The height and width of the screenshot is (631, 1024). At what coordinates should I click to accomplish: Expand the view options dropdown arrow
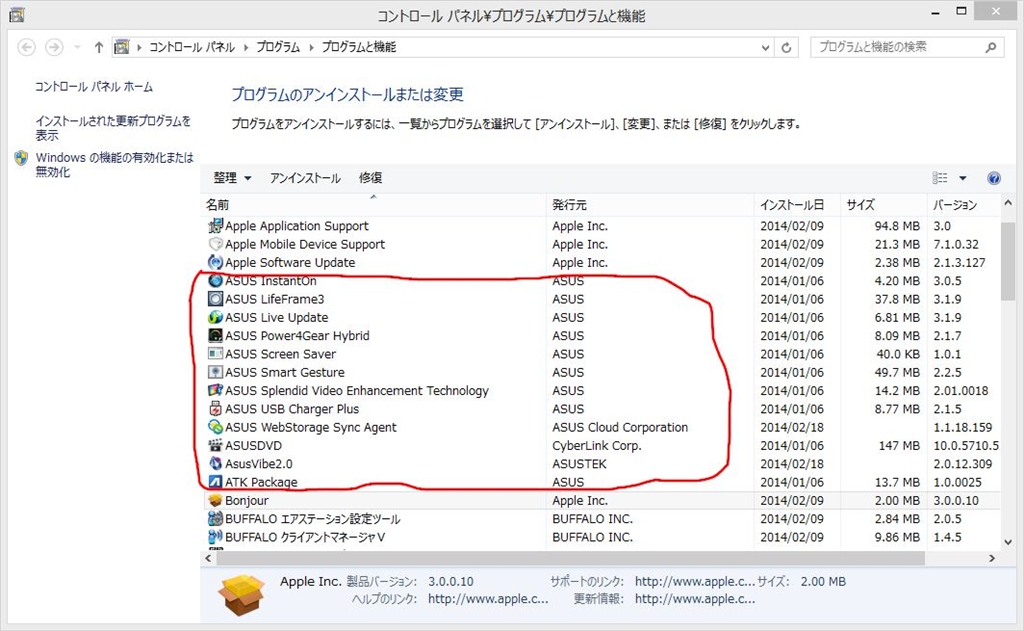pyautogui.click(x=963, y=178)
